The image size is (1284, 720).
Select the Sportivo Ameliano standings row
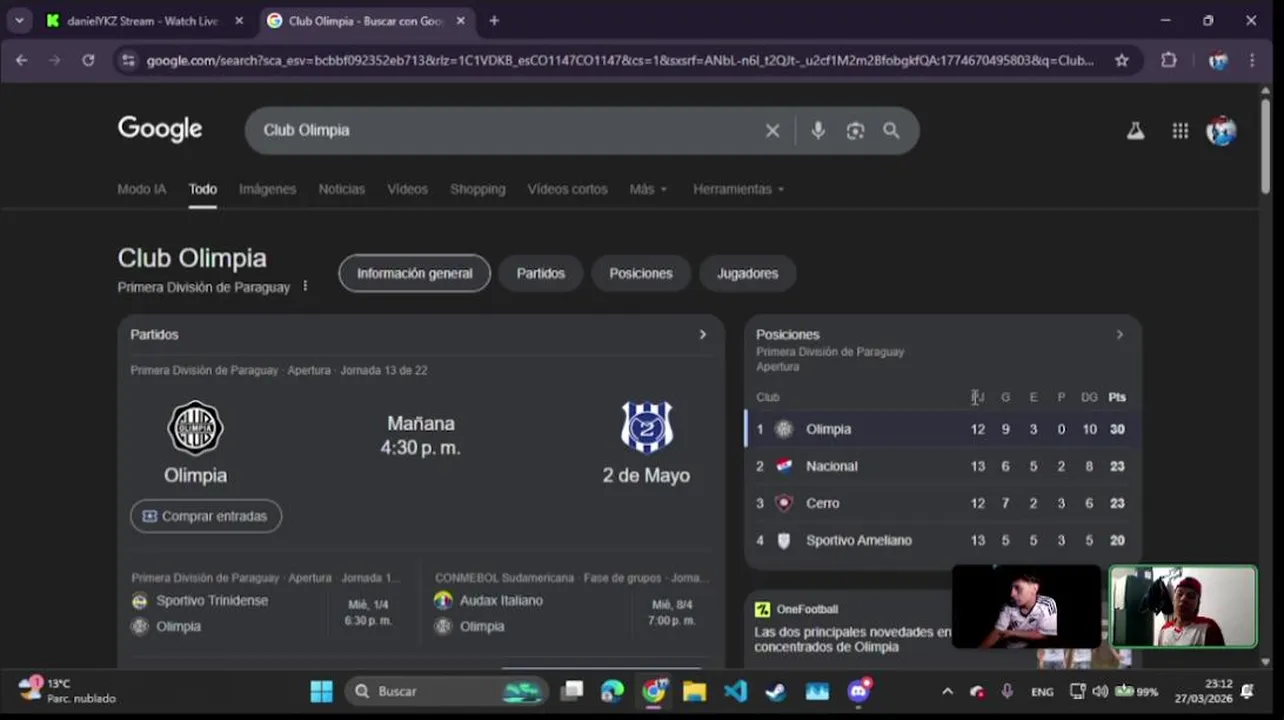[943, 540]
